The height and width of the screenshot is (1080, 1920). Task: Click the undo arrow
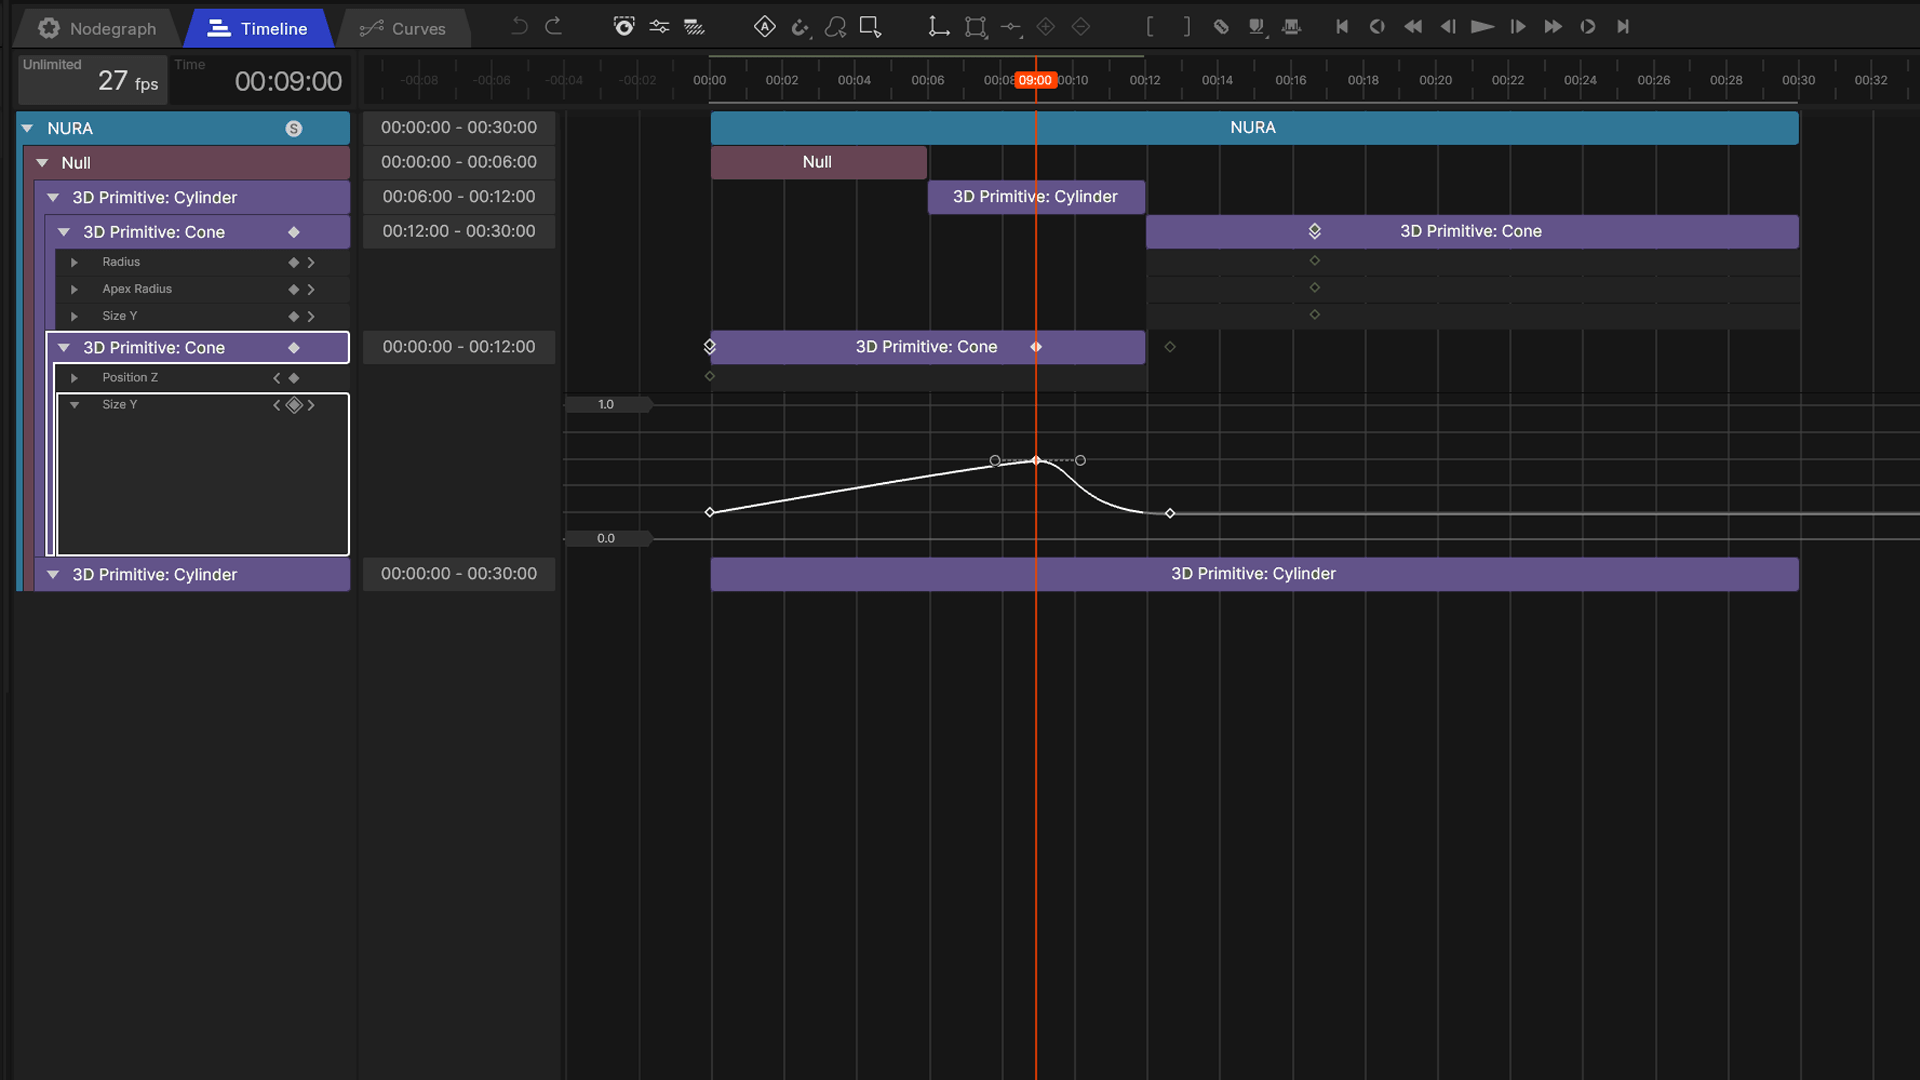pyautogui.click(x=519, y=26)
